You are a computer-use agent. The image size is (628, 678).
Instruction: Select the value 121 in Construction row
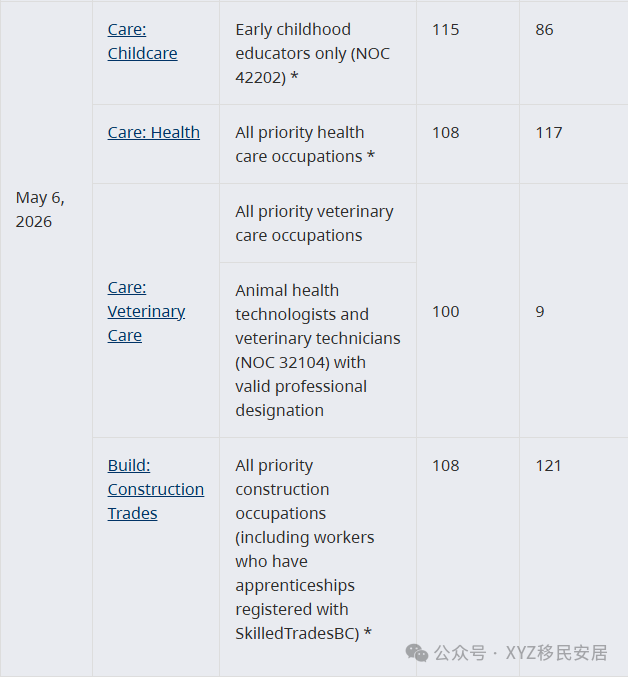tap(548, 466)
